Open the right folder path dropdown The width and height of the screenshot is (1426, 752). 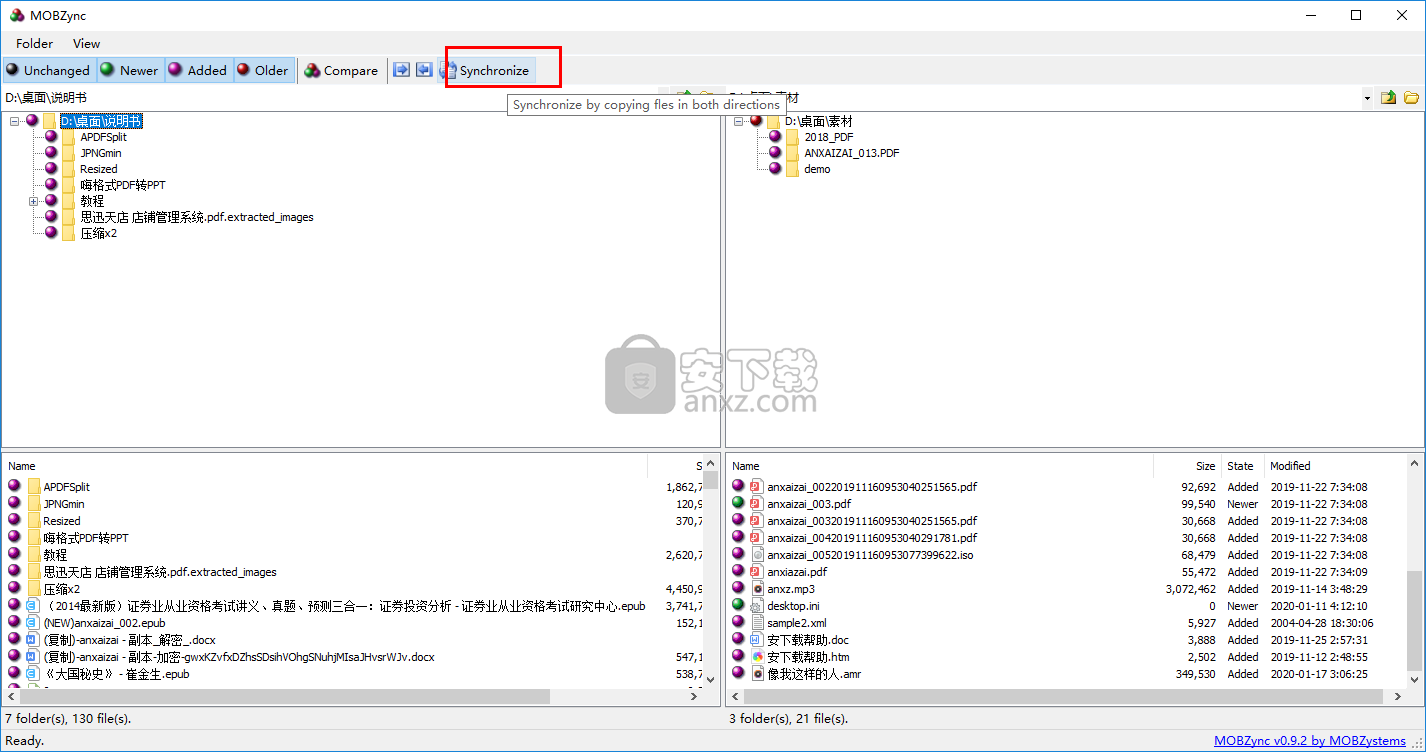(1367, 98)
